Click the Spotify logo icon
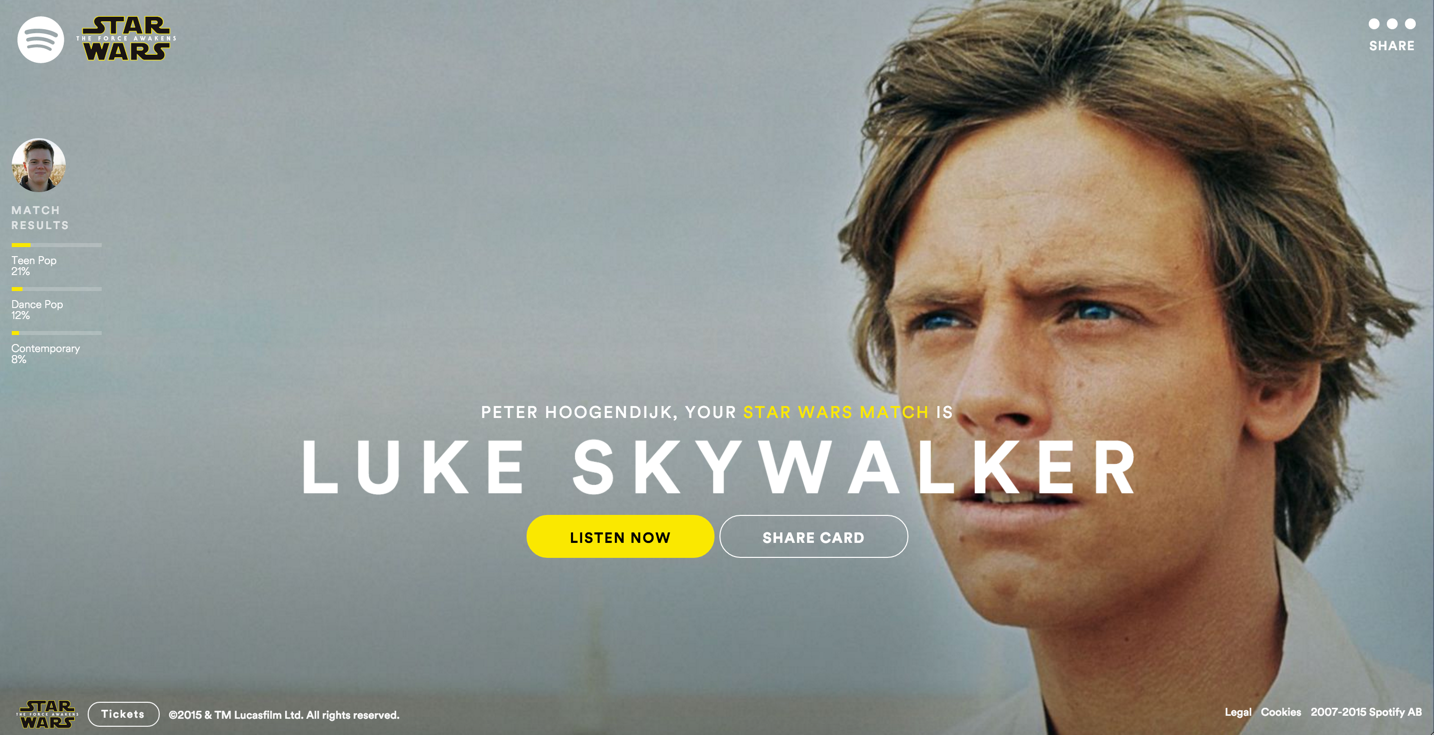 pos(41,40)
